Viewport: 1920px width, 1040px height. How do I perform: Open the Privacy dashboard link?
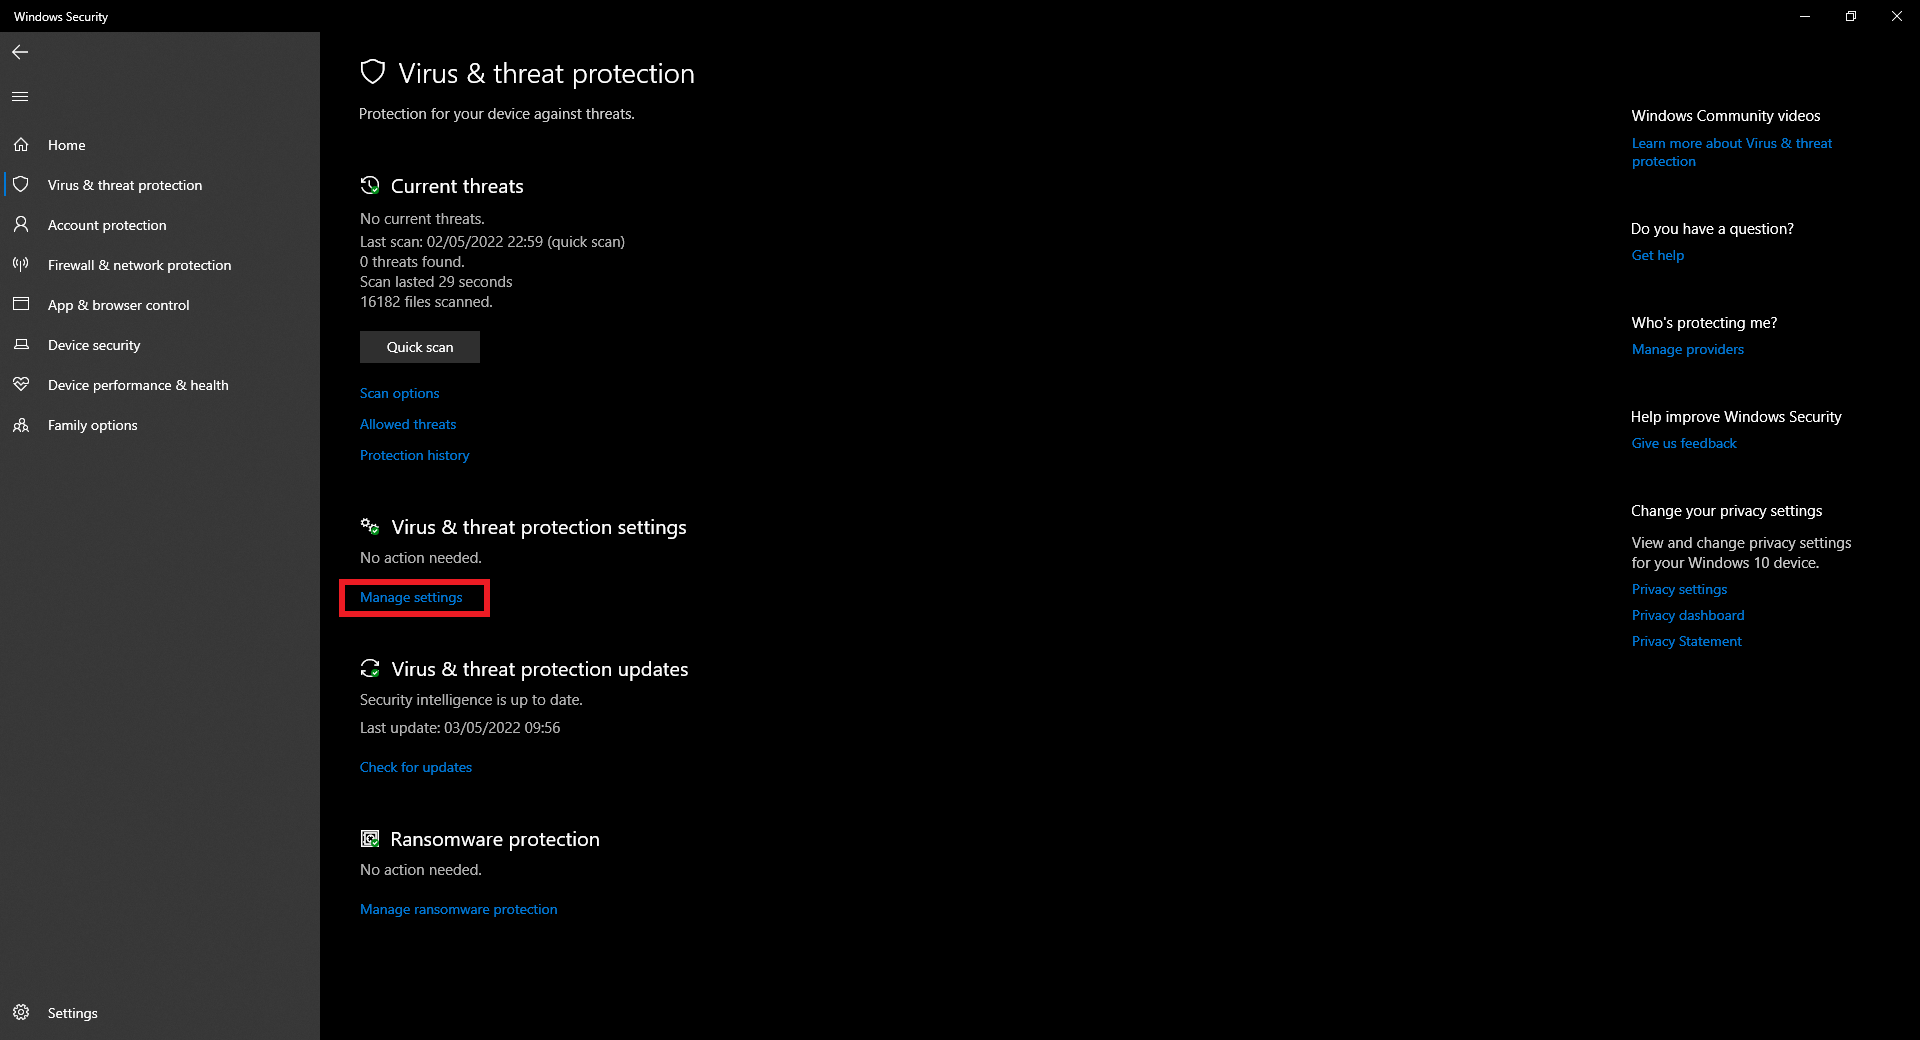click(1688, 615)
